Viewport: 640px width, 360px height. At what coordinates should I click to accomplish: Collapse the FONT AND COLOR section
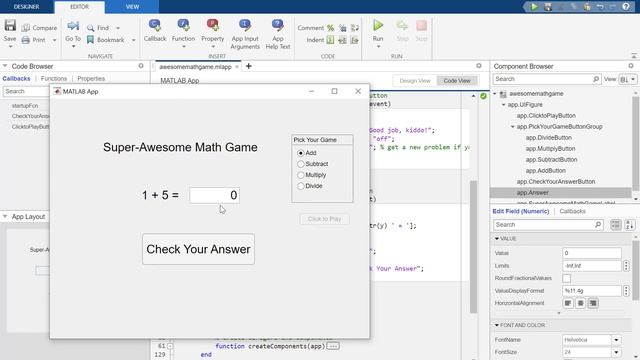[497, 325]
